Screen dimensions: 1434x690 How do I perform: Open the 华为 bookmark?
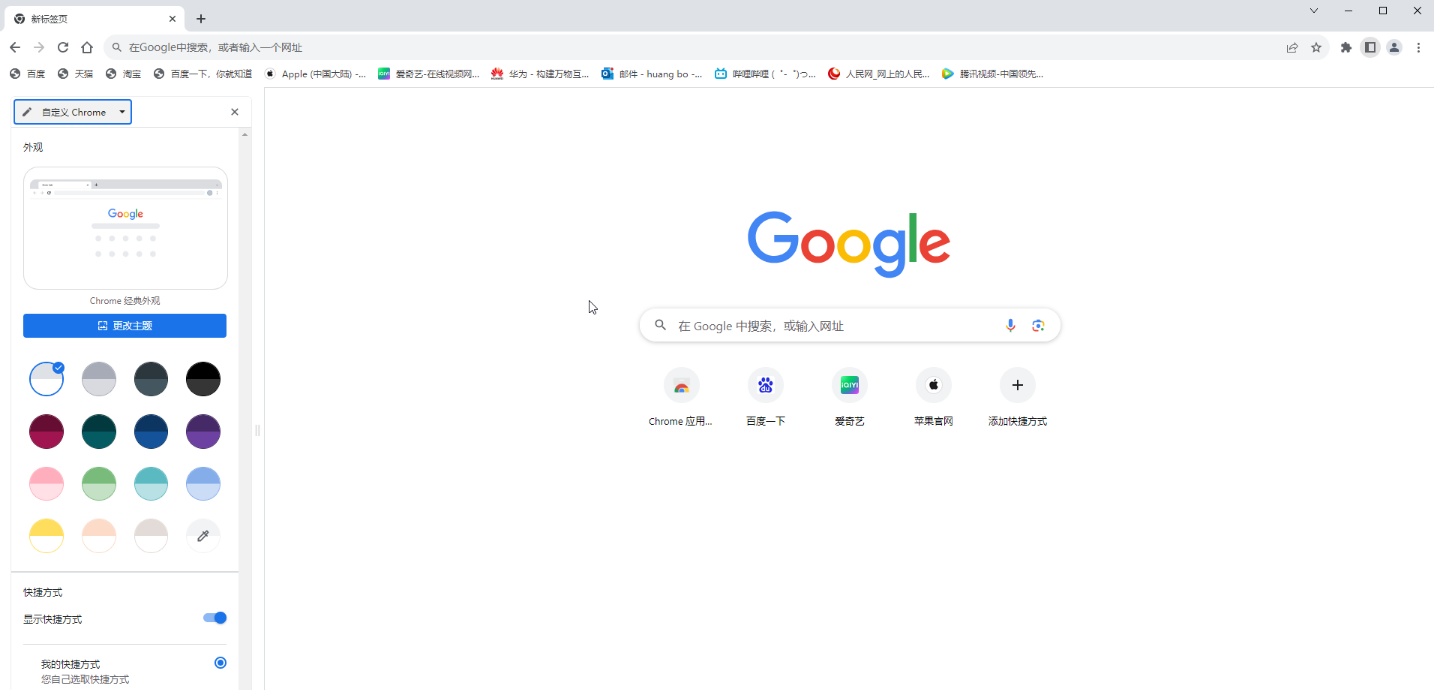(x=540, y=73)
